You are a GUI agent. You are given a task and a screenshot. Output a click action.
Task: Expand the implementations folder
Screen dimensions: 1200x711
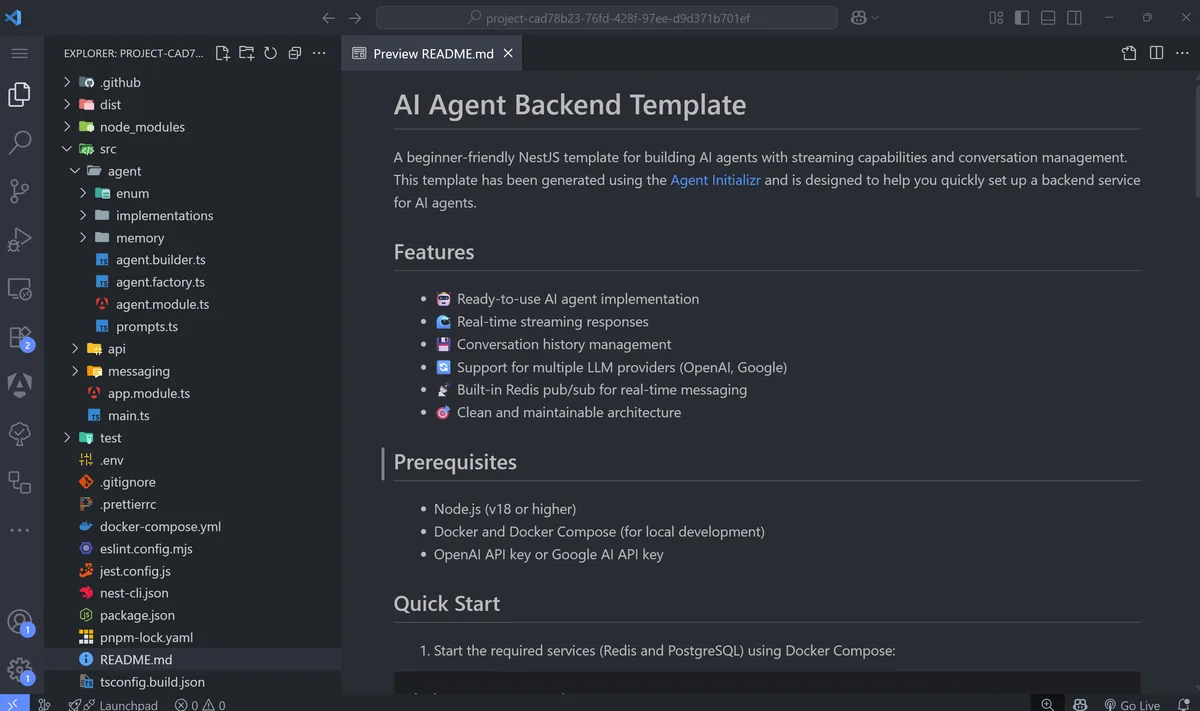point(83,215)
